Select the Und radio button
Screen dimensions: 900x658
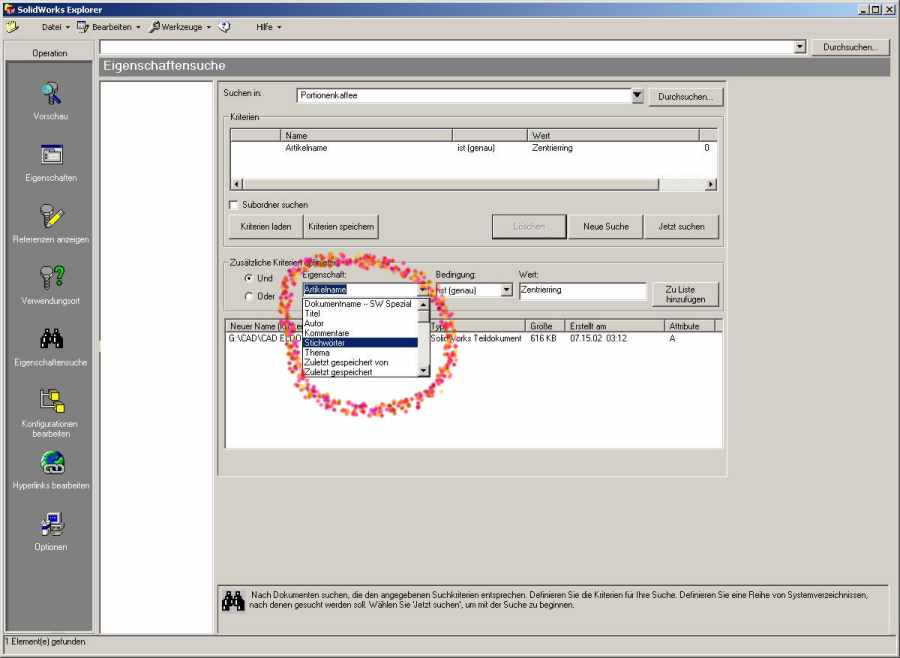coord(249,278)
